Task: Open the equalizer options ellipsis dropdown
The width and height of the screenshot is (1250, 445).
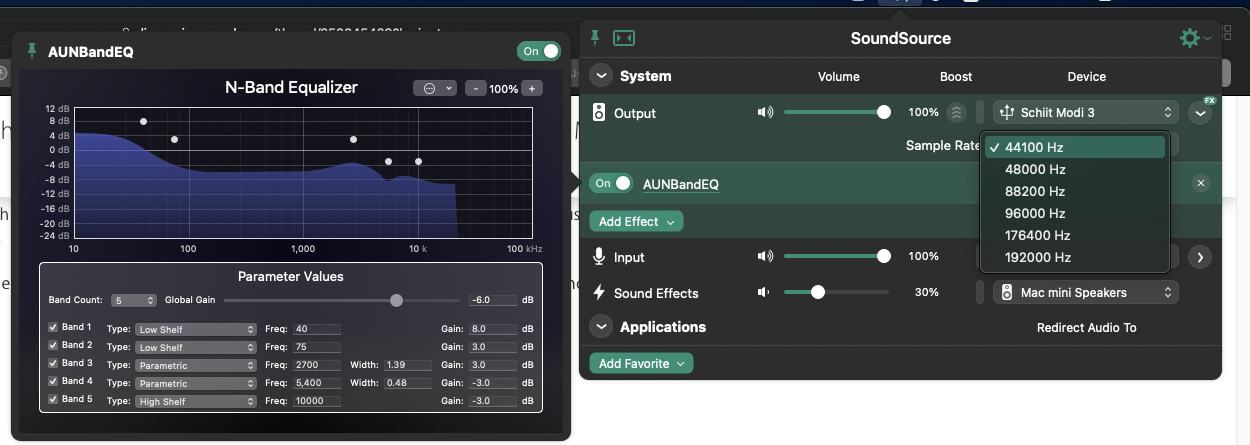Action: (x=435, y=88)
